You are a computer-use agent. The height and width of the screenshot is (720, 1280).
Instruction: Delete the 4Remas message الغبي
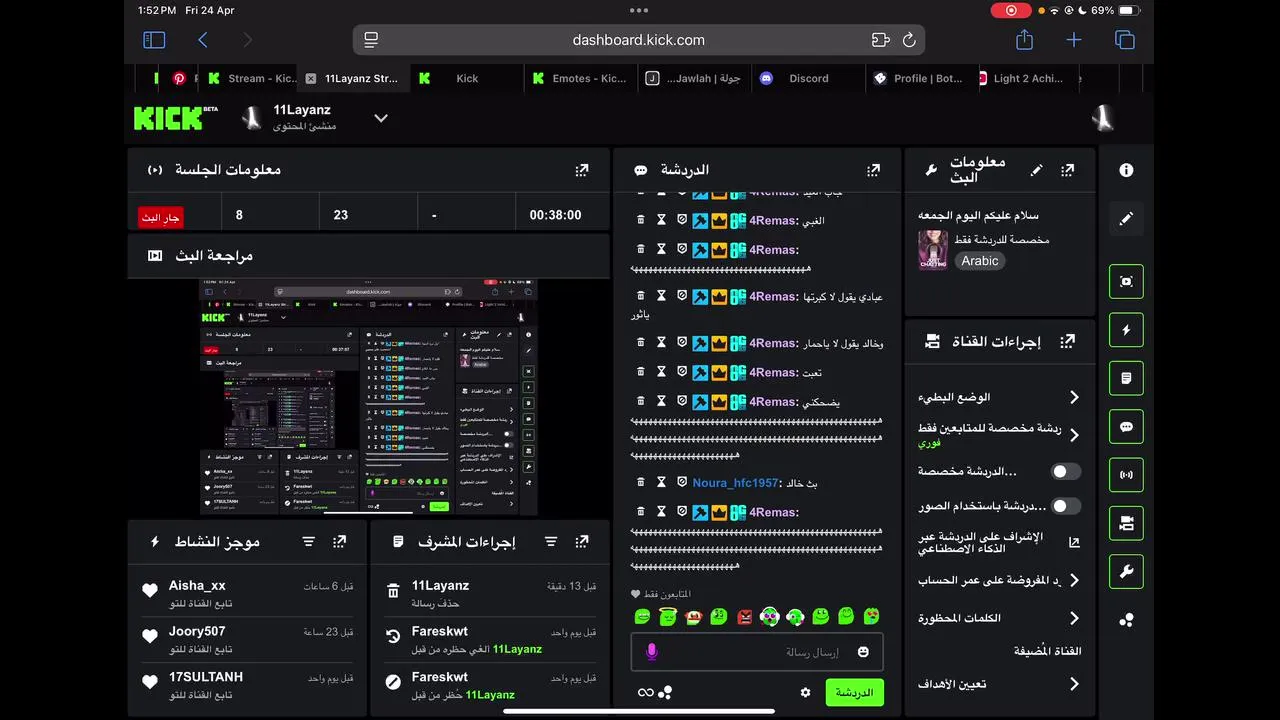pyautogui.click(x=641, y=220)
